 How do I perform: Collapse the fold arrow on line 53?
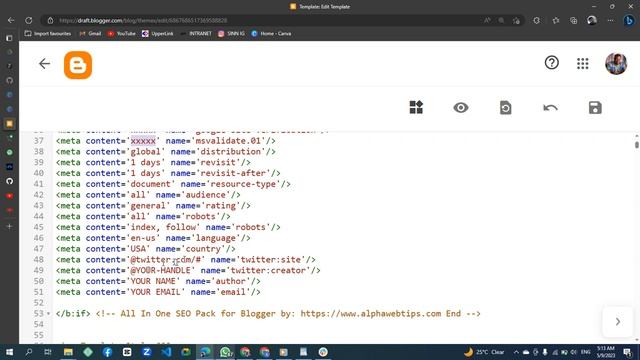49,314
